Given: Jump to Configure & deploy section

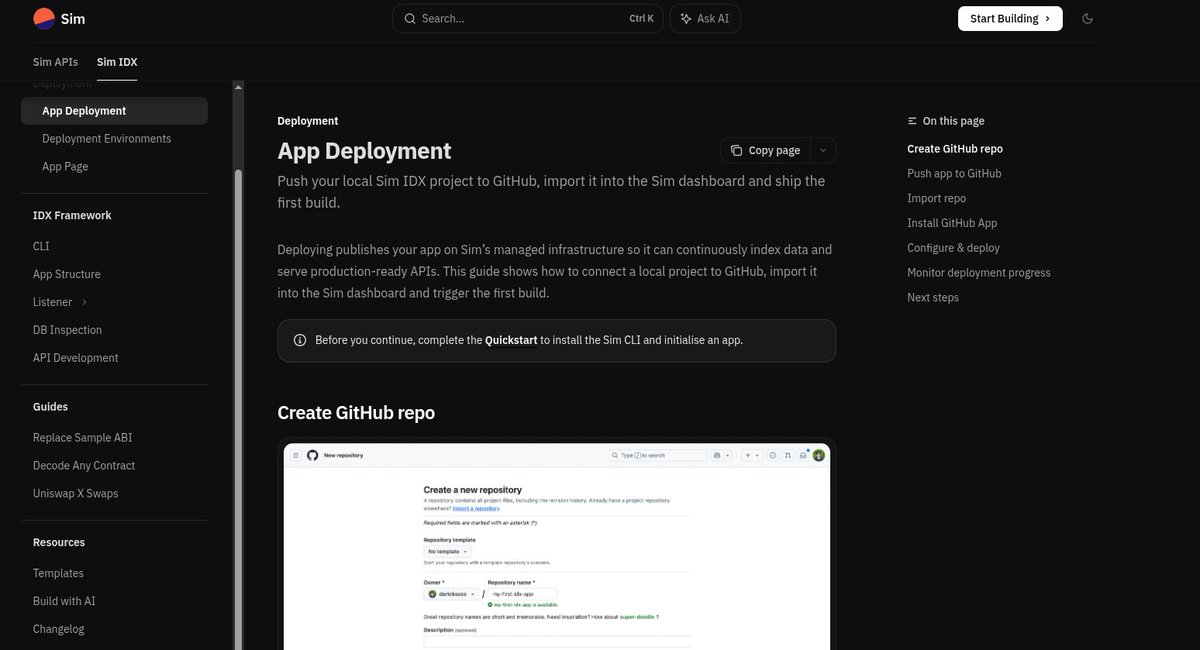Looking at the screenshot, I should (953, 248).
